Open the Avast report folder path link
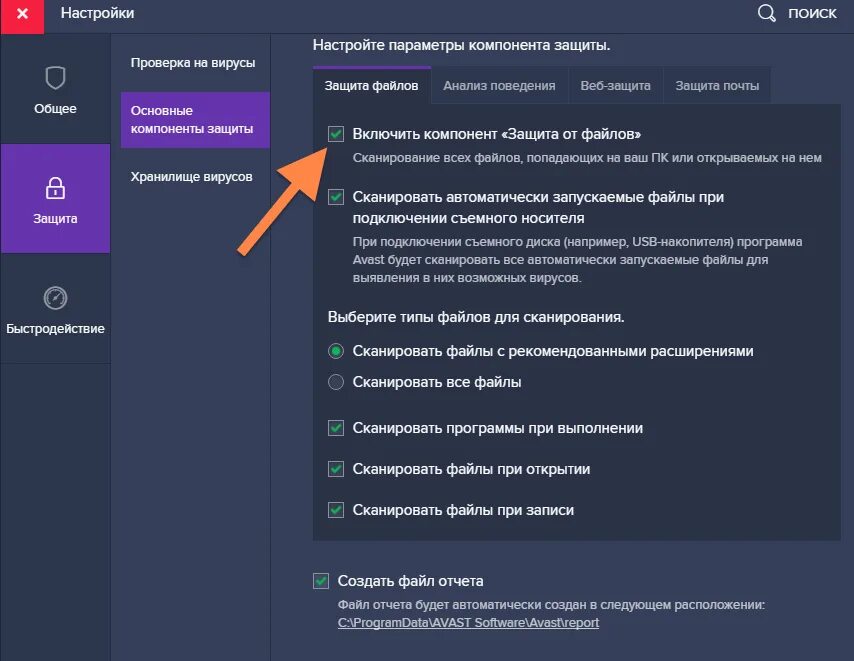 468,623
